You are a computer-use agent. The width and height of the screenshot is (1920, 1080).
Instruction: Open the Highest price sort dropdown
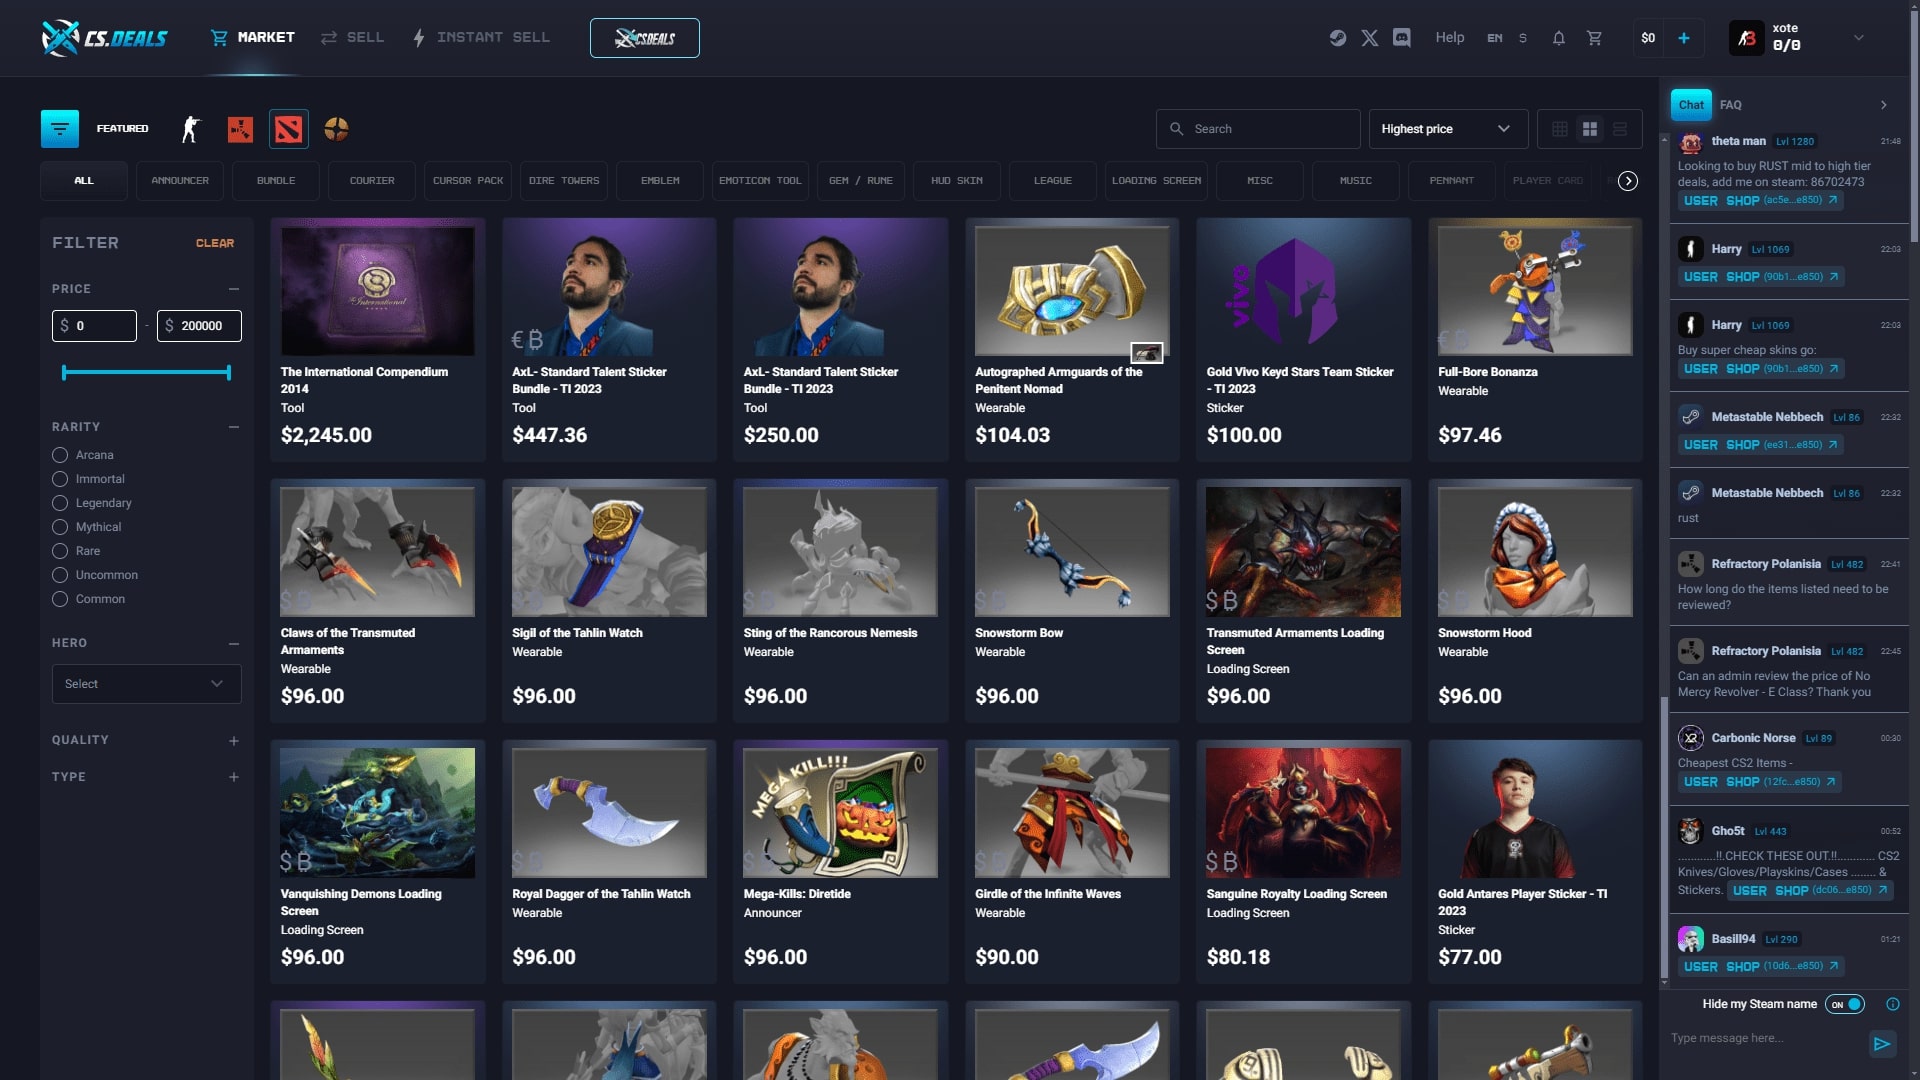tap(1448, 128)
